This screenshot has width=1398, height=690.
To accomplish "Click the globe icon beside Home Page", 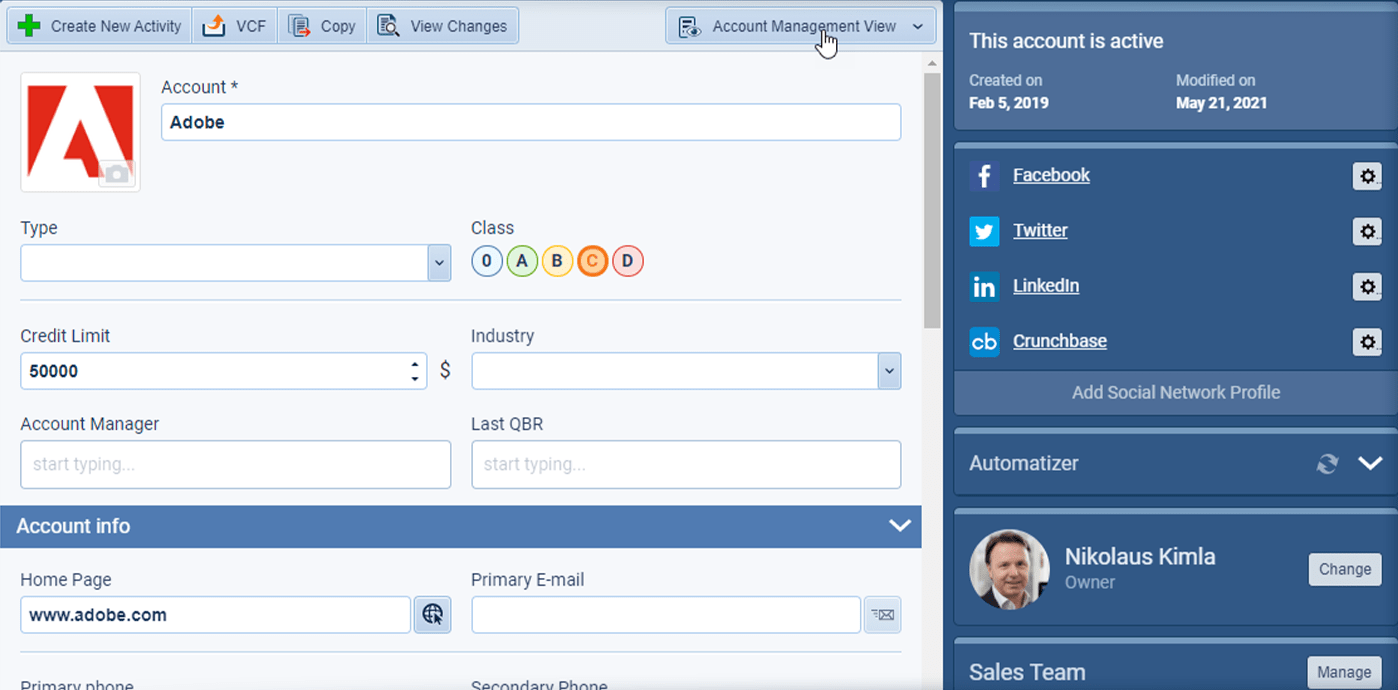I will 432,614.
